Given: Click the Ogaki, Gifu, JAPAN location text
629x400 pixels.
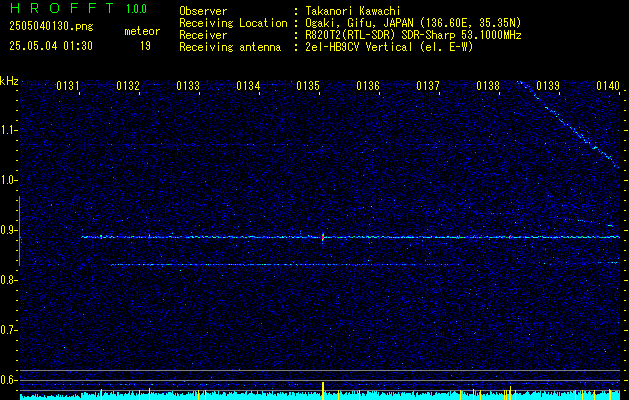Looking at the screenshot, I should [413, 23].
